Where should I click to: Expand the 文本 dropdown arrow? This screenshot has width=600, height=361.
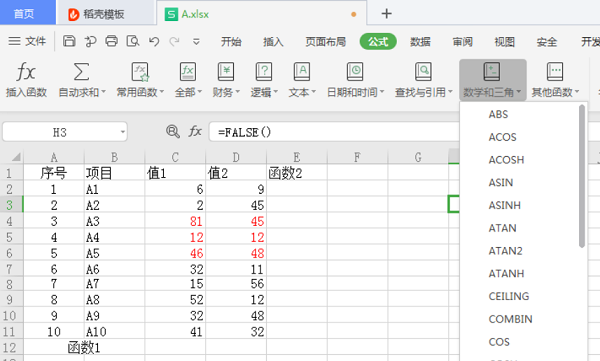coord(314,92)
